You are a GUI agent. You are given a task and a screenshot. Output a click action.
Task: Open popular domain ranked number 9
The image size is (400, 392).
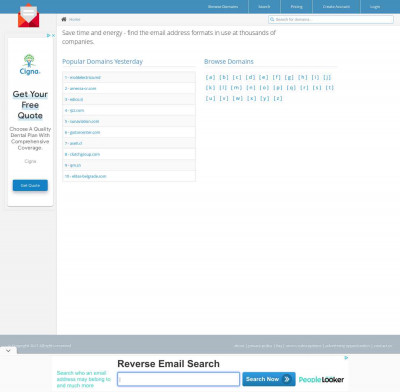click(x=73, y=165)
